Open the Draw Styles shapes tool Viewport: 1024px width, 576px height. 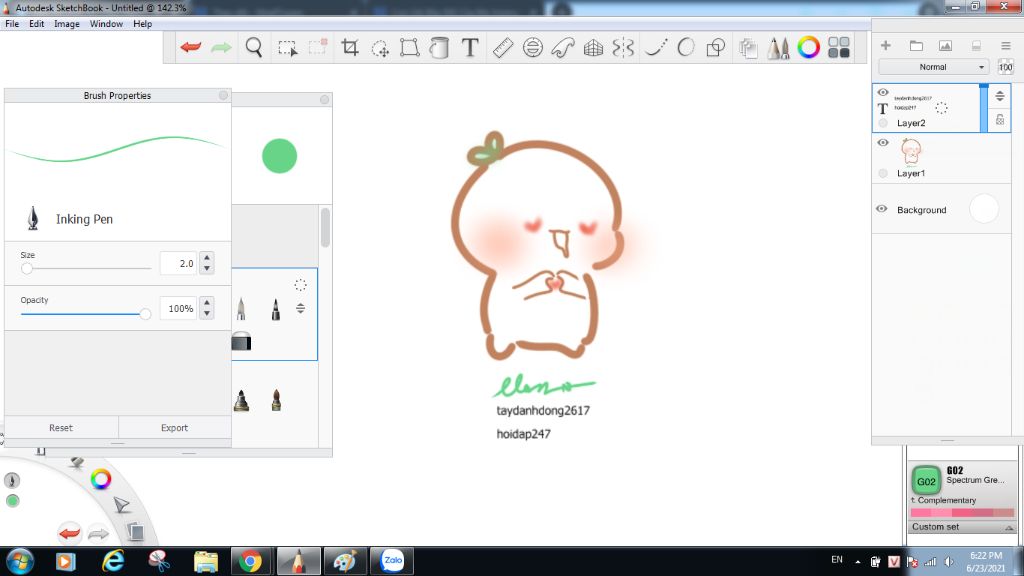[x=716, y=47]
